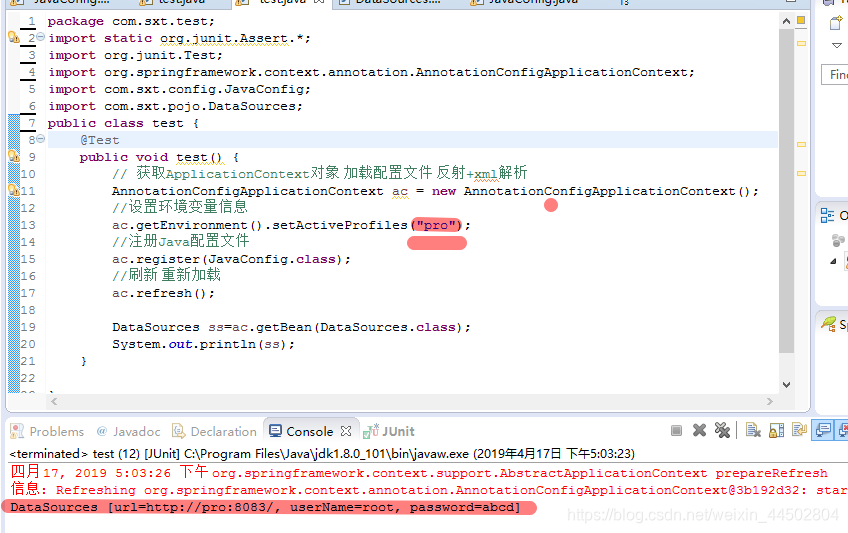Click getBean(DataSources.class) on line 19

pyautogui.click(x=359, y=327)
